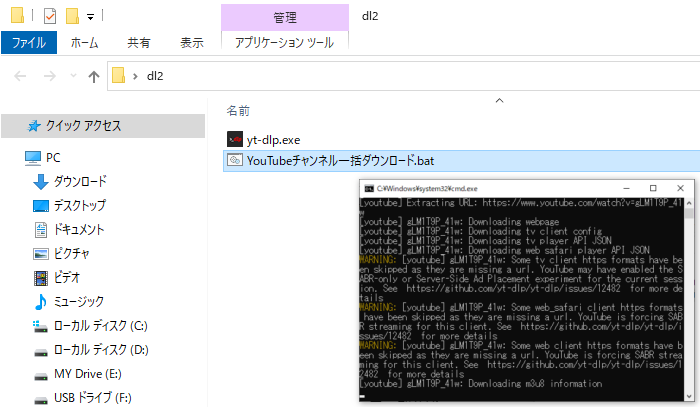Open the ミュージック folder
The height and width of the screenshot is (407, 700).
[79, 302]
